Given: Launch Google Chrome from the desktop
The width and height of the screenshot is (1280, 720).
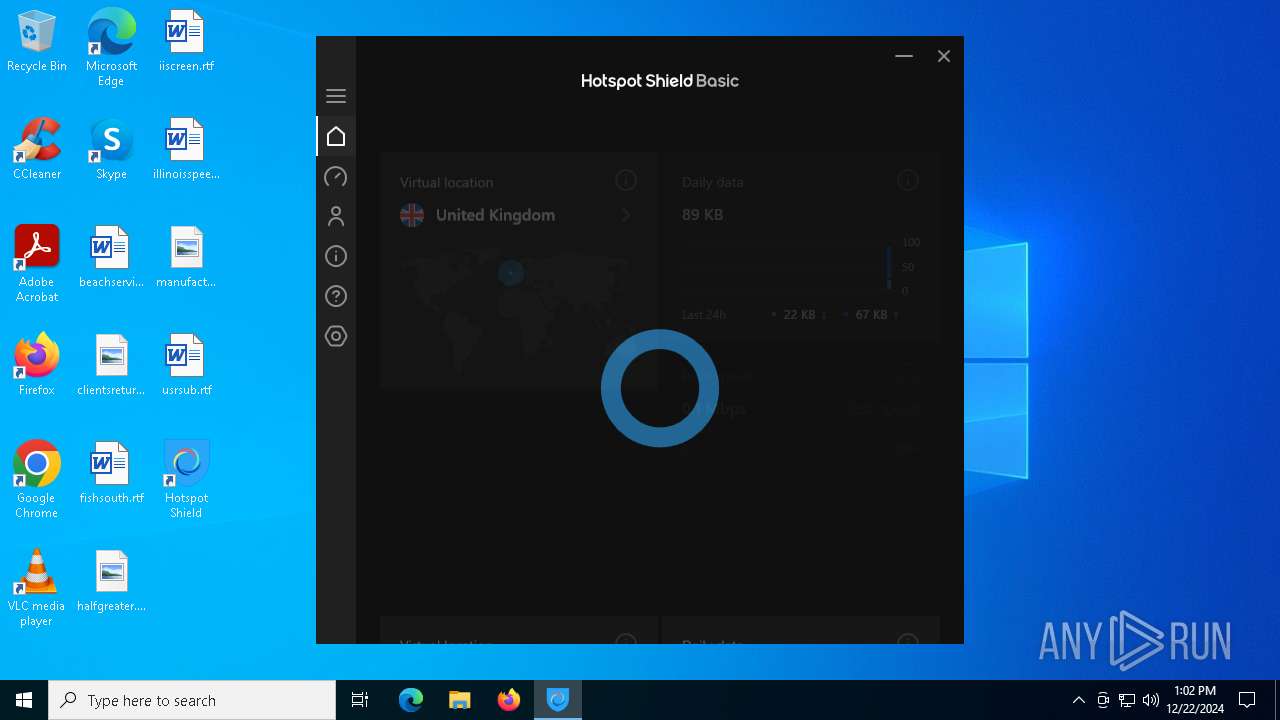Looking at the screenshot, I should pyautogui.click(x=37, y=480).
